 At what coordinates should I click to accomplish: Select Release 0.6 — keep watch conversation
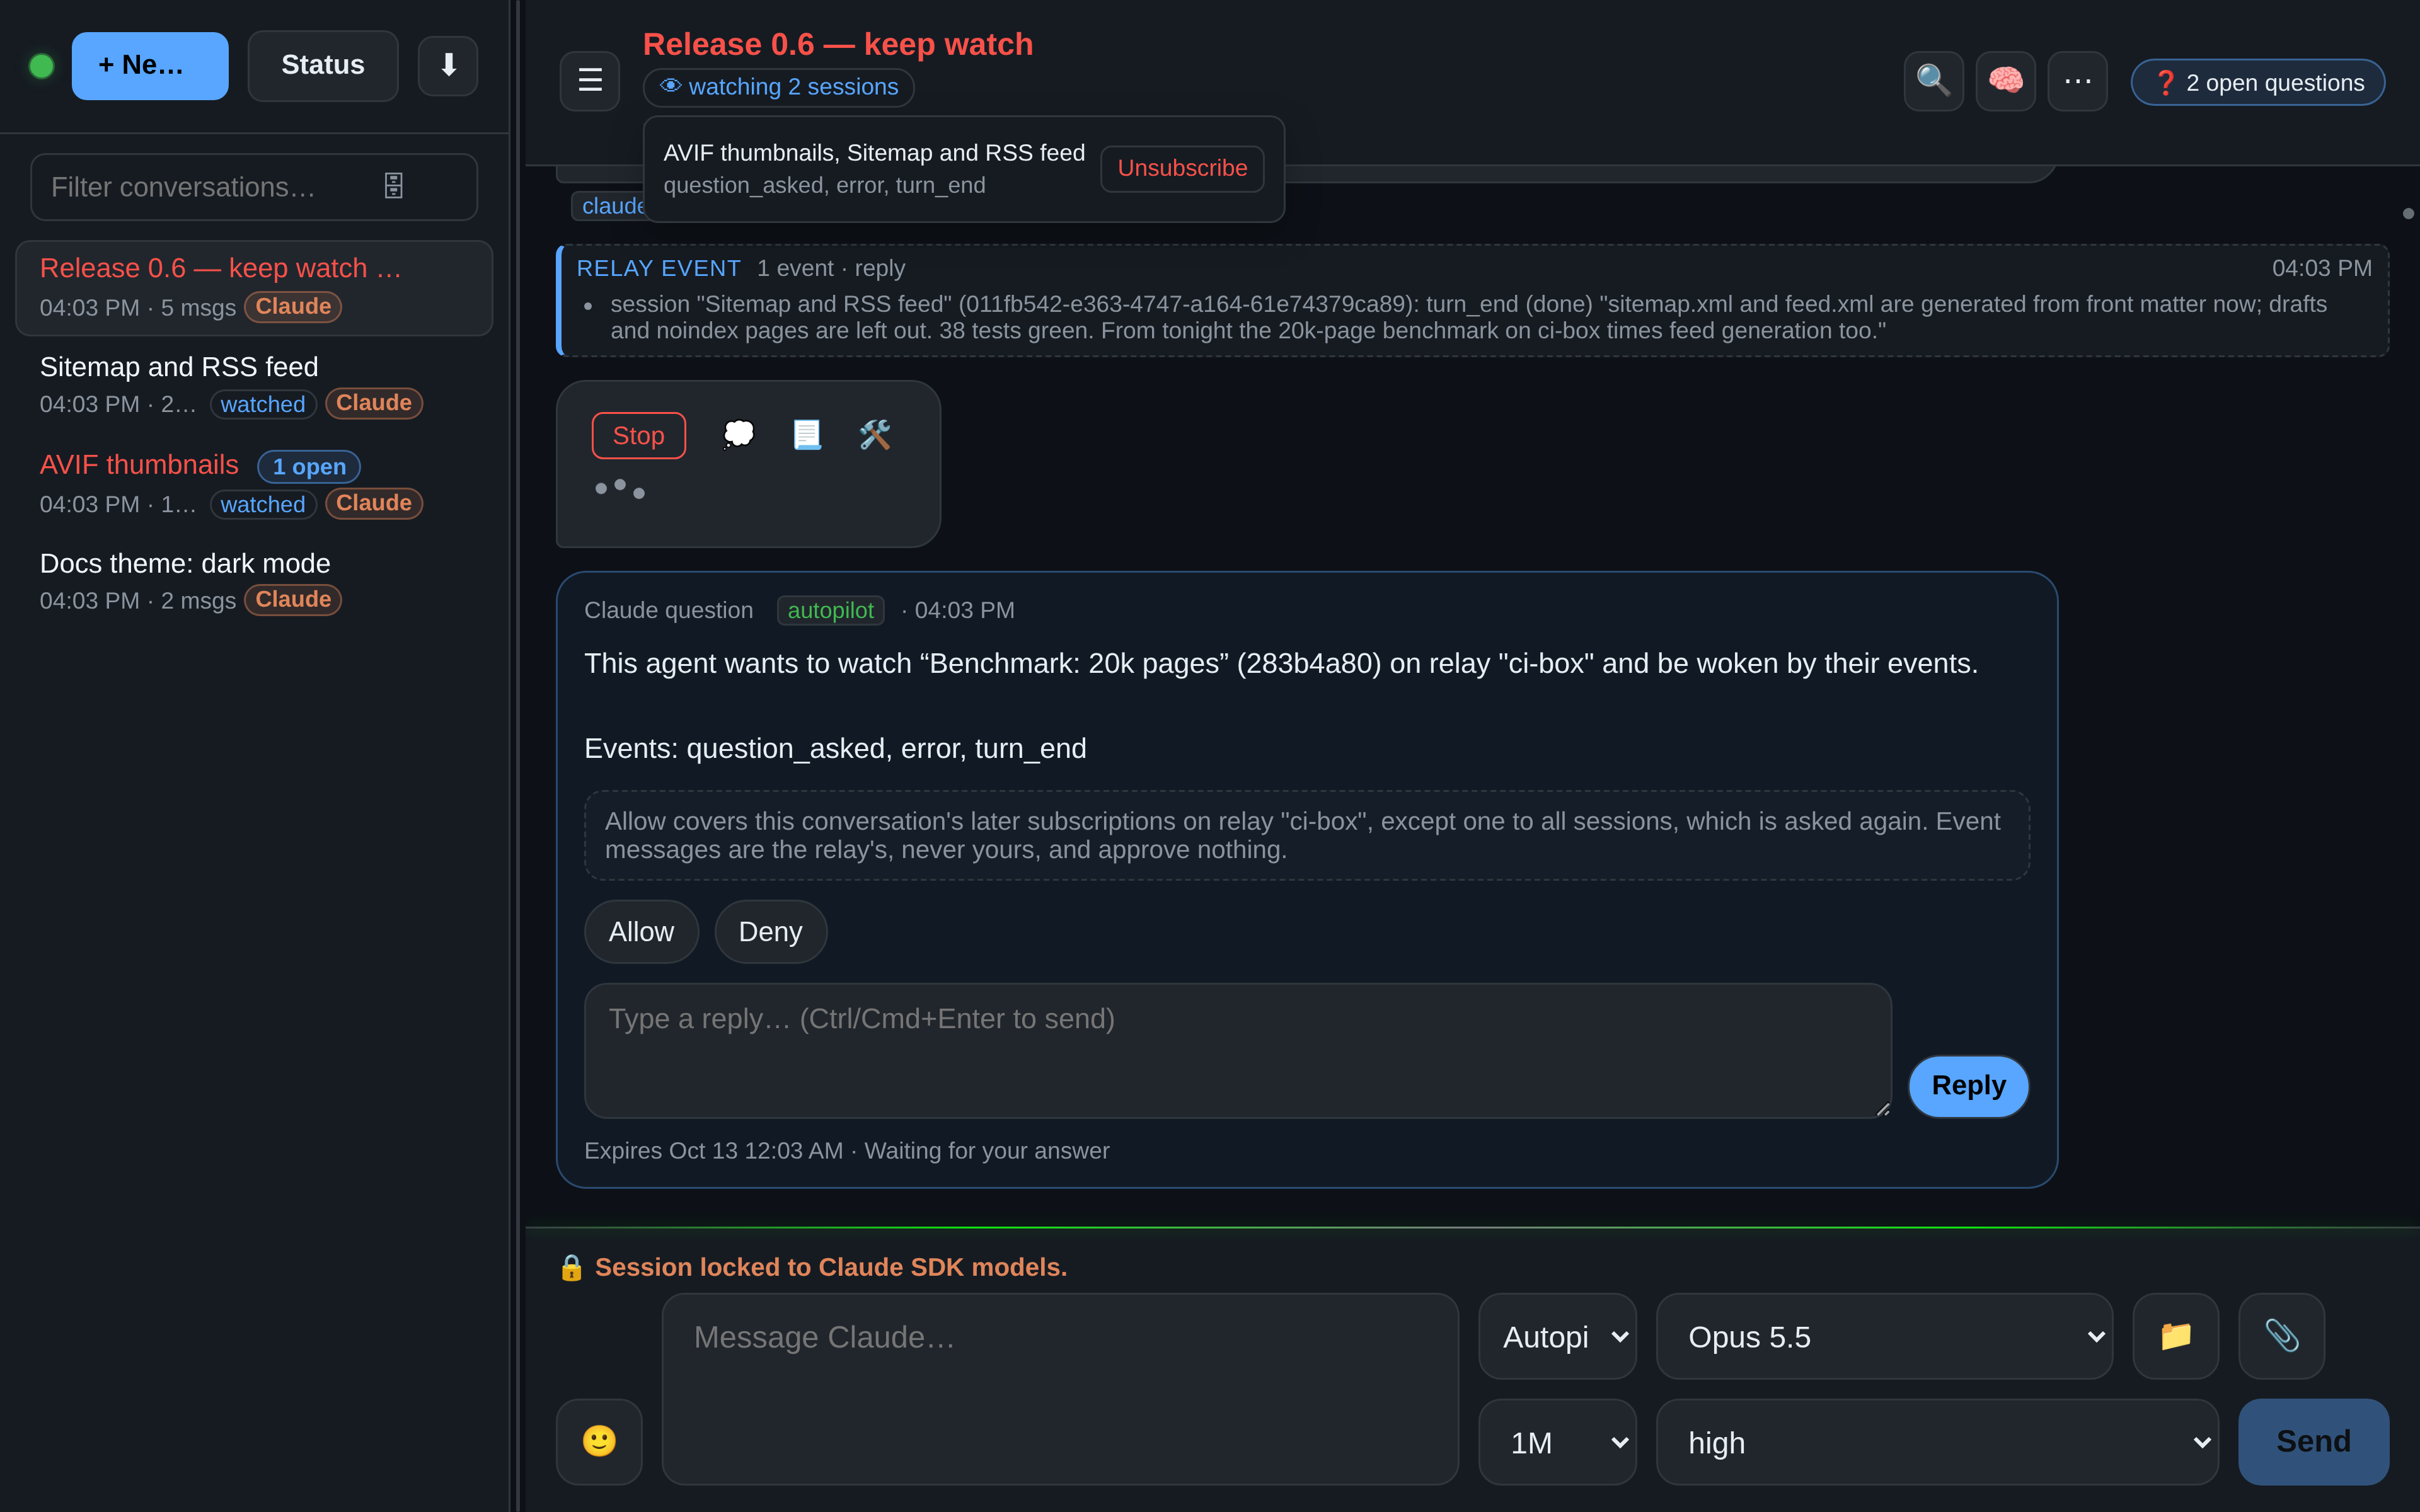point(254,288)
